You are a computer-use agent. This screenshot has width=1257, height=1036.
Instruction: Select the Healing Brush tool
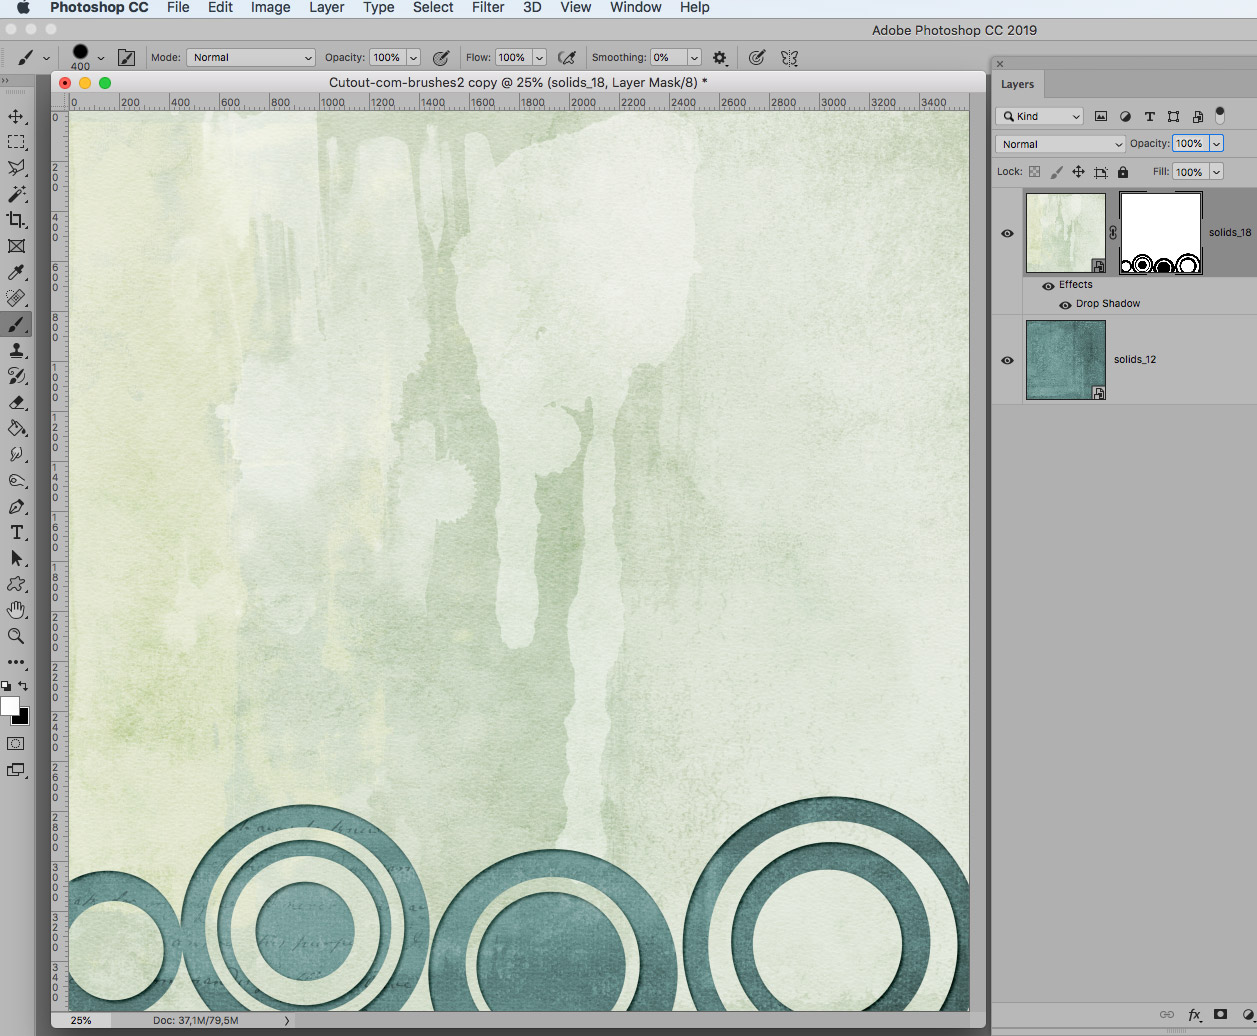point(16,298)
